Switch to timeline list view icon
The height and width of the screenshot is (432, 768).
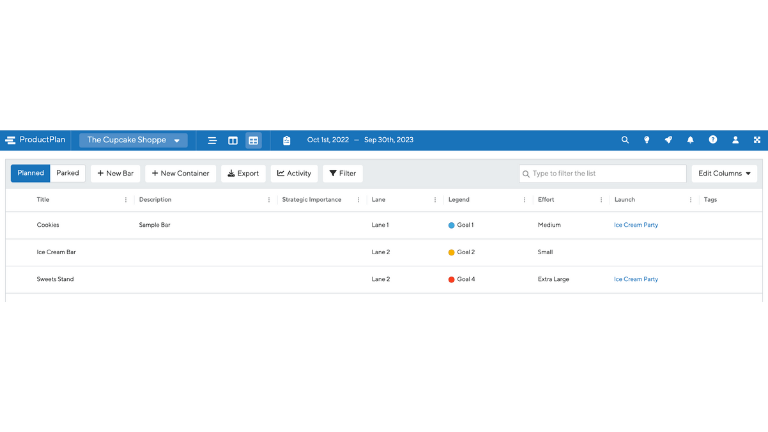(x=212, y=141)
